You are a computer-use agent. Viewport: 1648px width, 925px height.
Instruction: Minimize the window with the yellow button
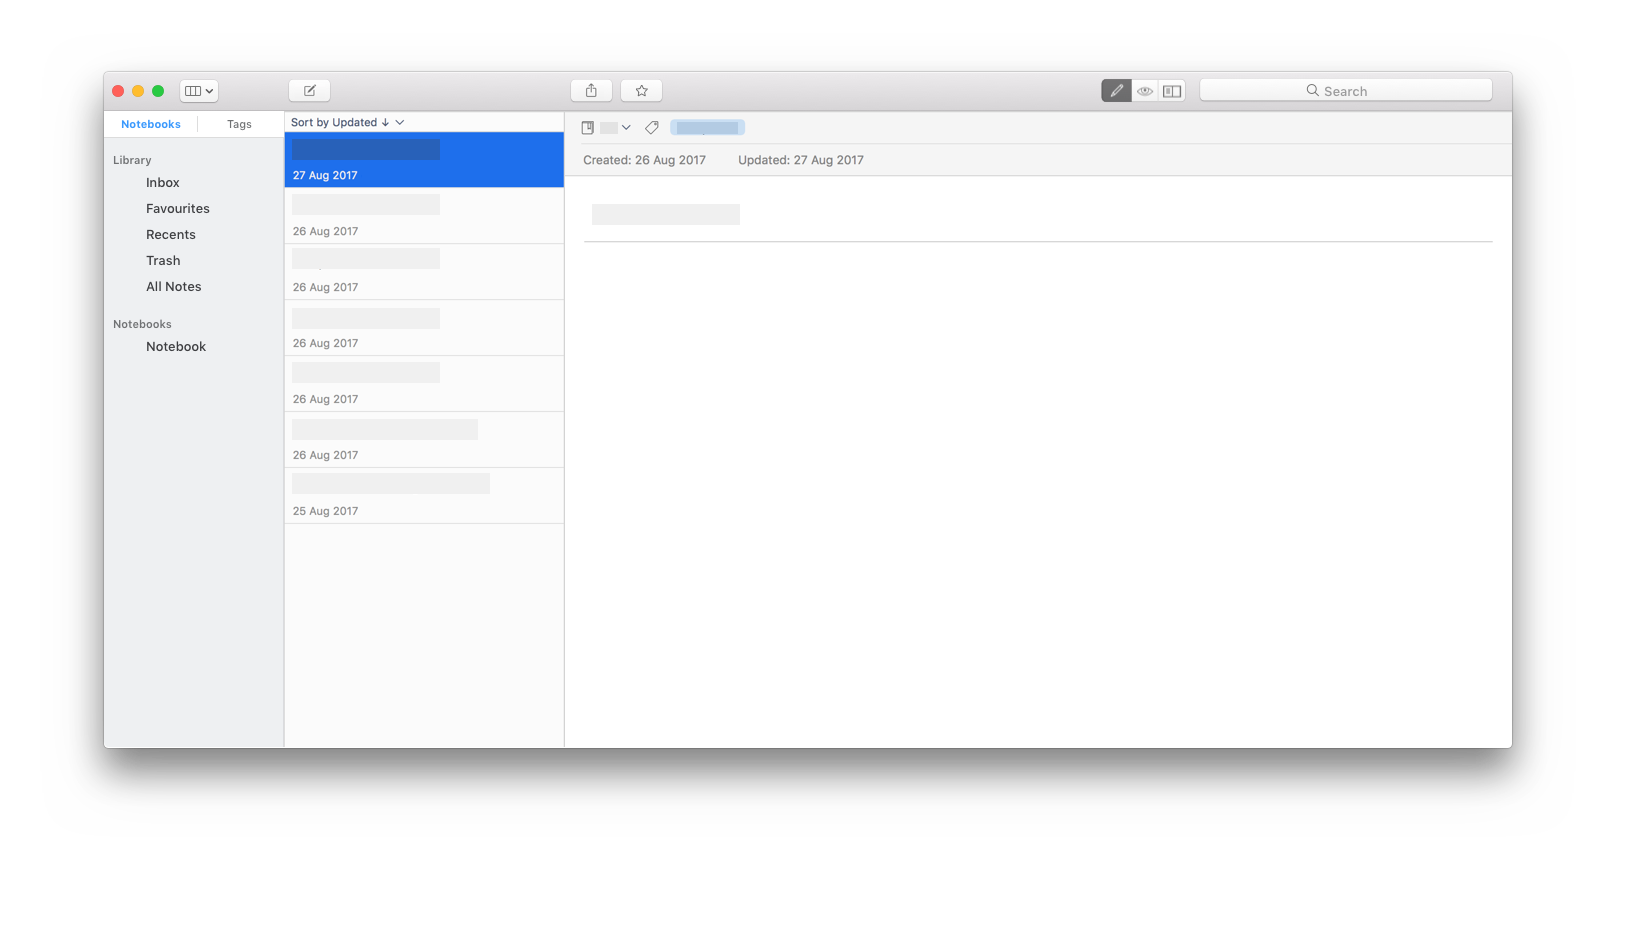click(138, 91)
